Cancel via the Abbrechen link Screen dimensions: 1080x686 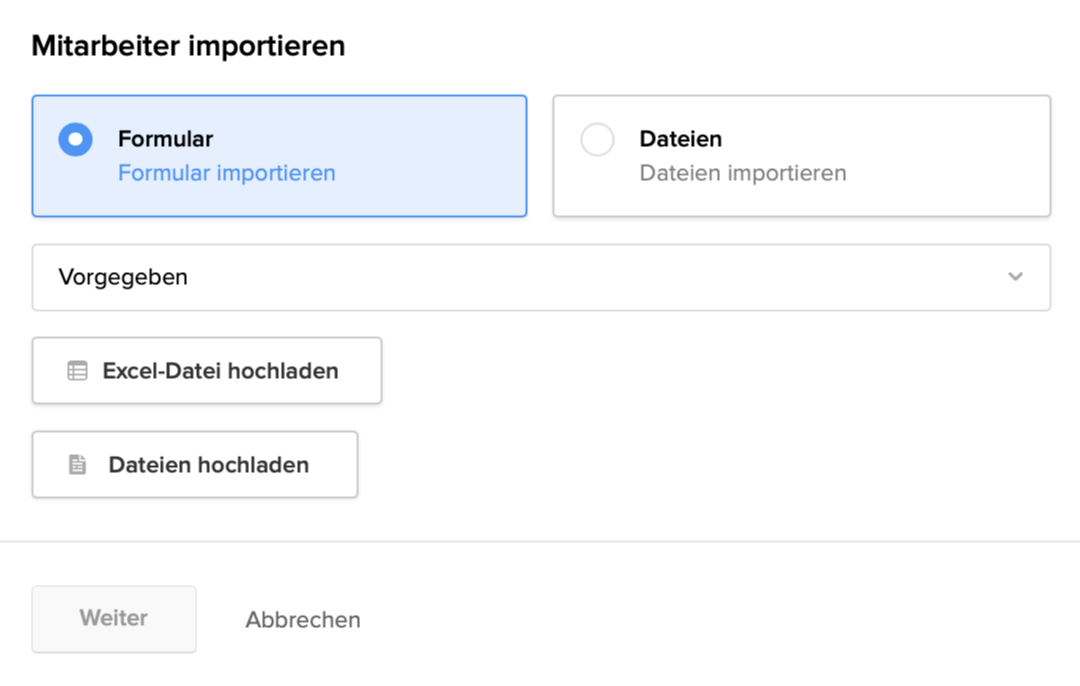pyautogui.click(x=303, y=620)
